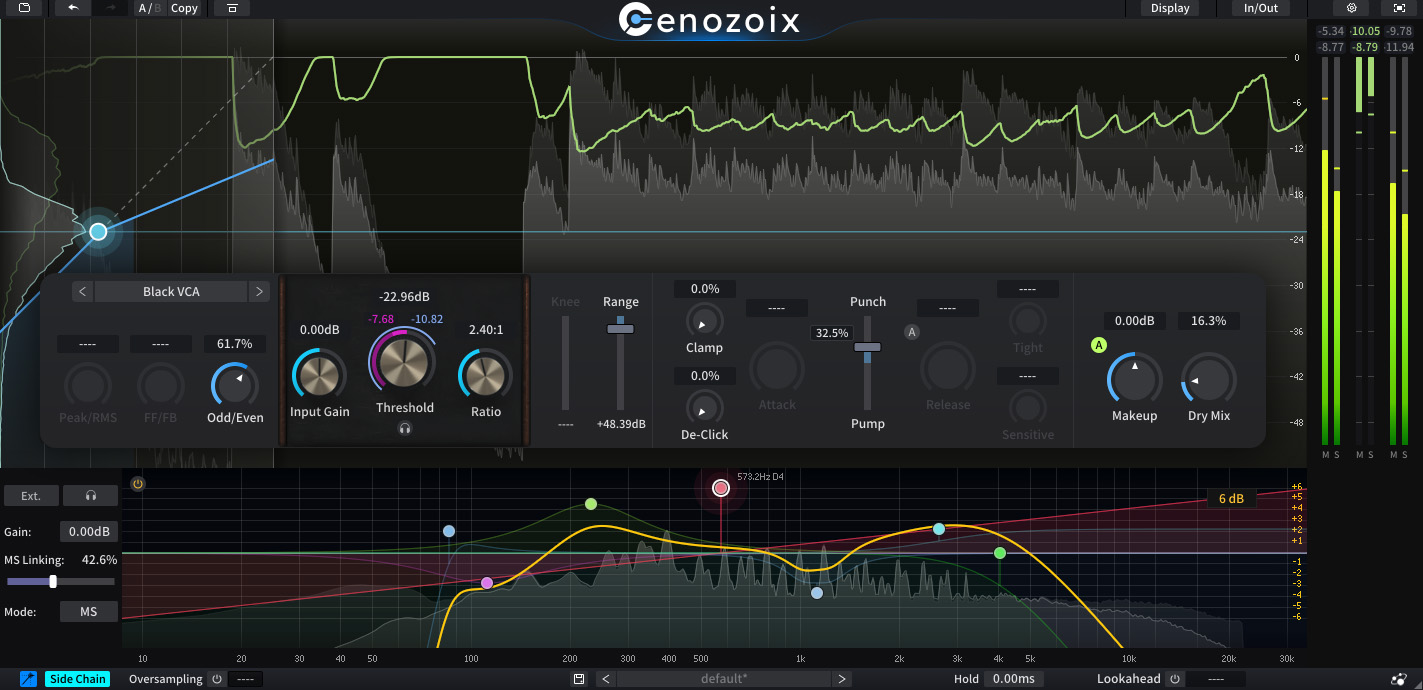The width and height of the screenshot is (1423, 690).
Task: Click the Clamp value 0.0% field
Action: [705, 289]
